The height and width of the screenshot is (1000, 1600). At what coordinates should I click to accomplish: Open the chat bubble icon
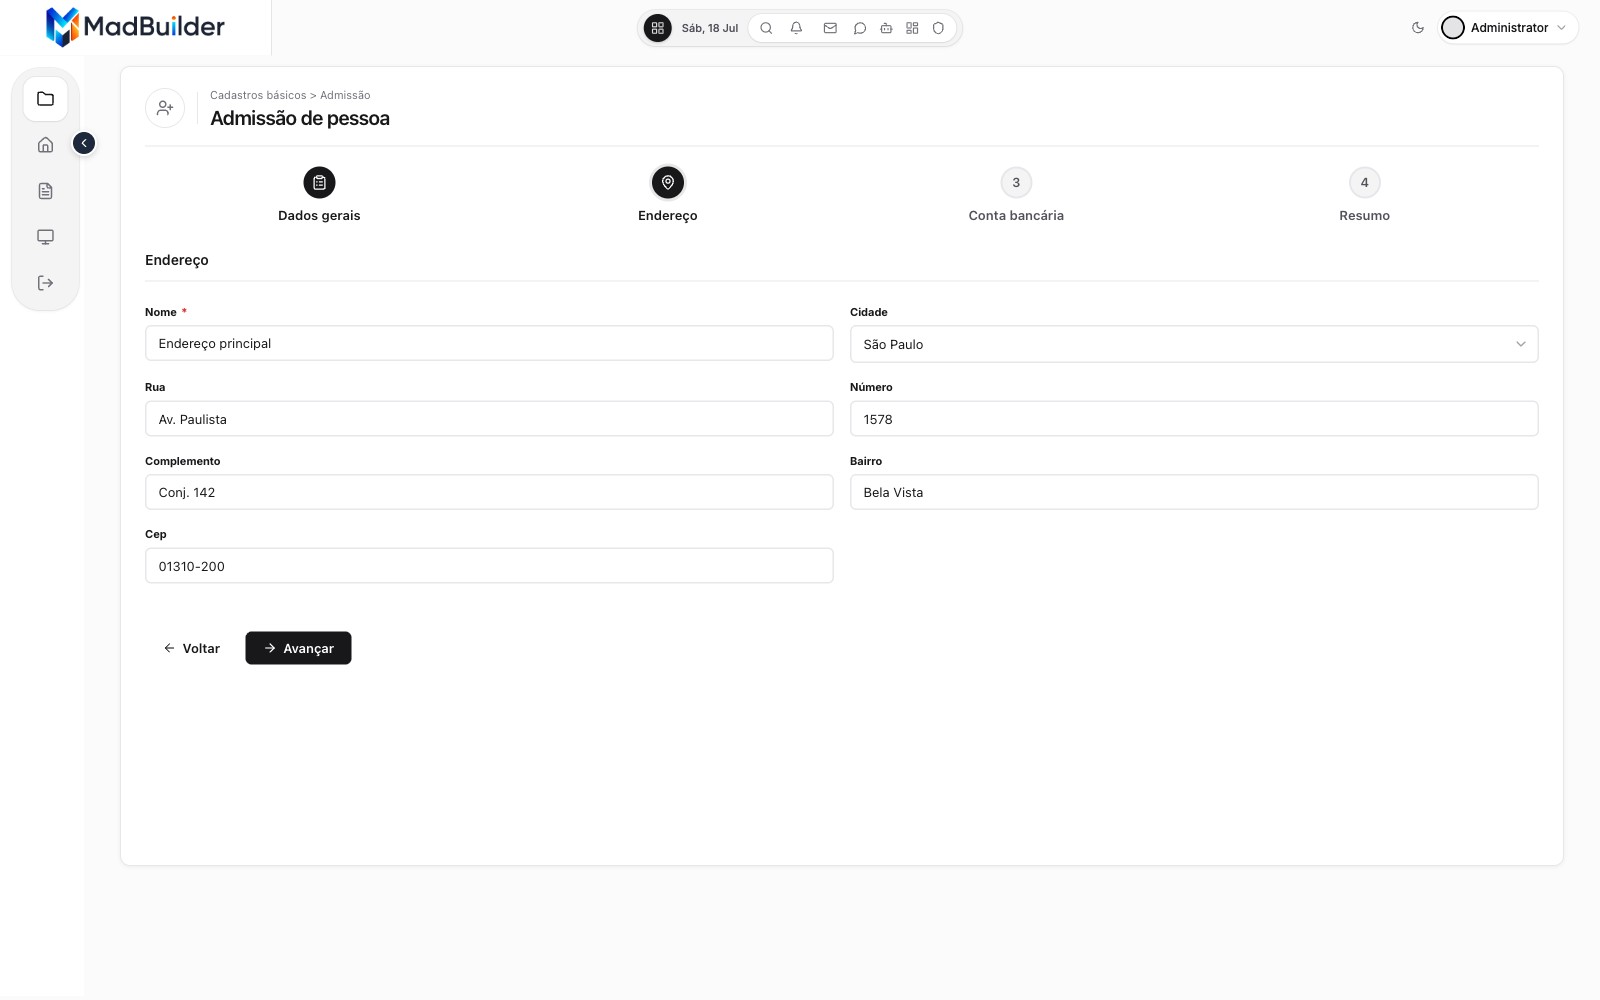tap(859, 28)
